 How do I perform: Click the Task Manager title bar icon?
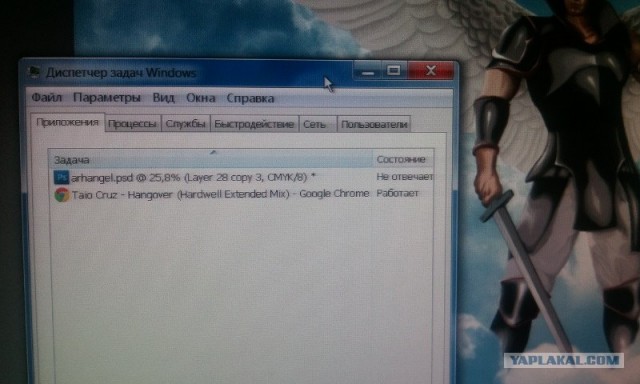[34, 72]
